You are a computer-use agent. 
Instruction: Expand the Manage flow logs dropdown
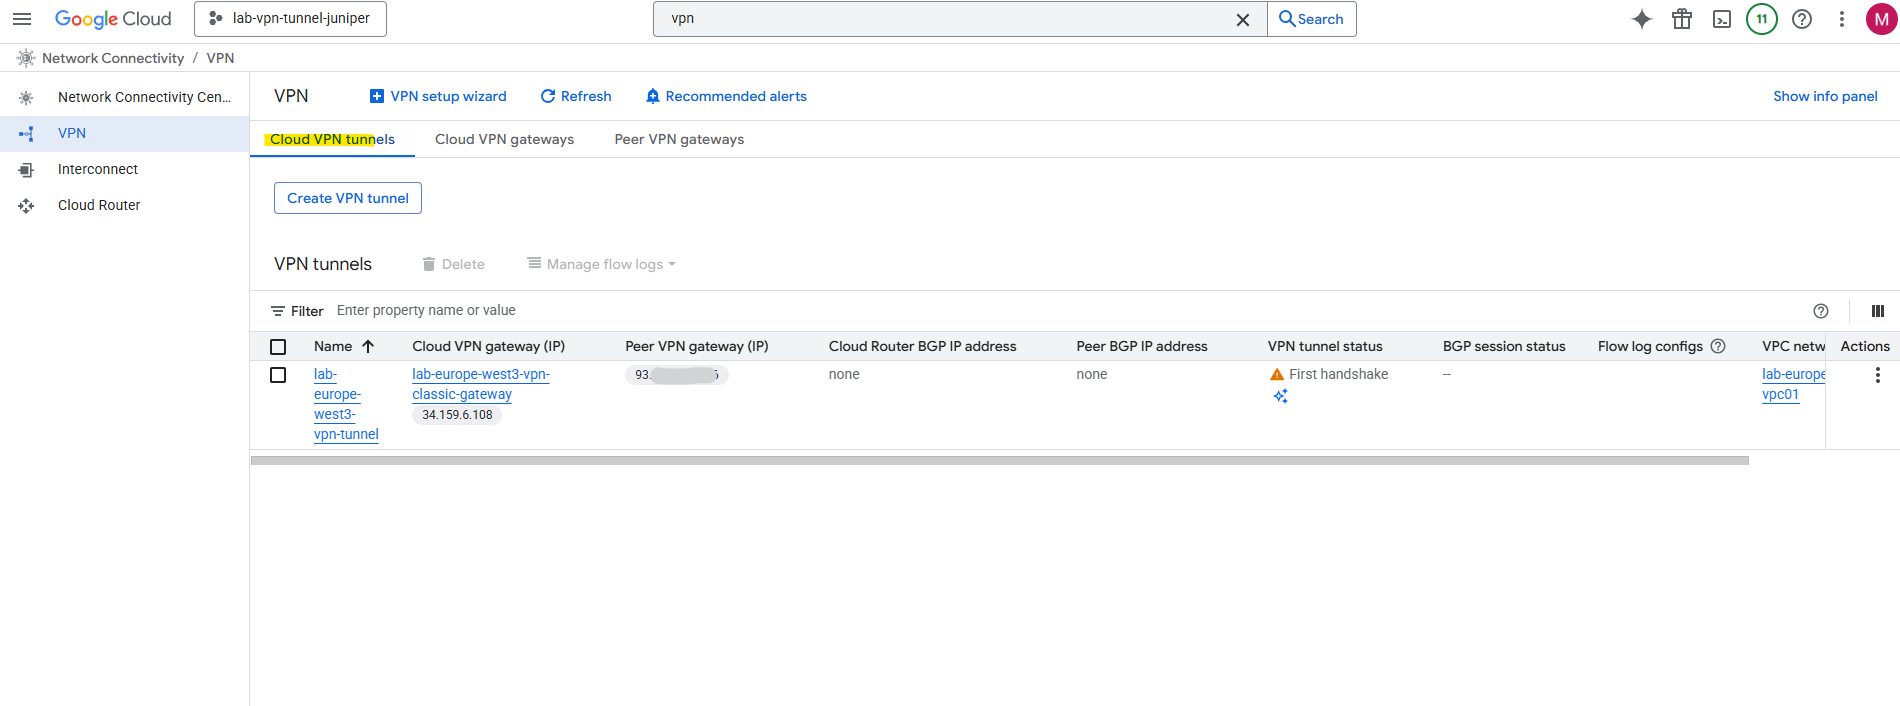(x=602, y=264)
